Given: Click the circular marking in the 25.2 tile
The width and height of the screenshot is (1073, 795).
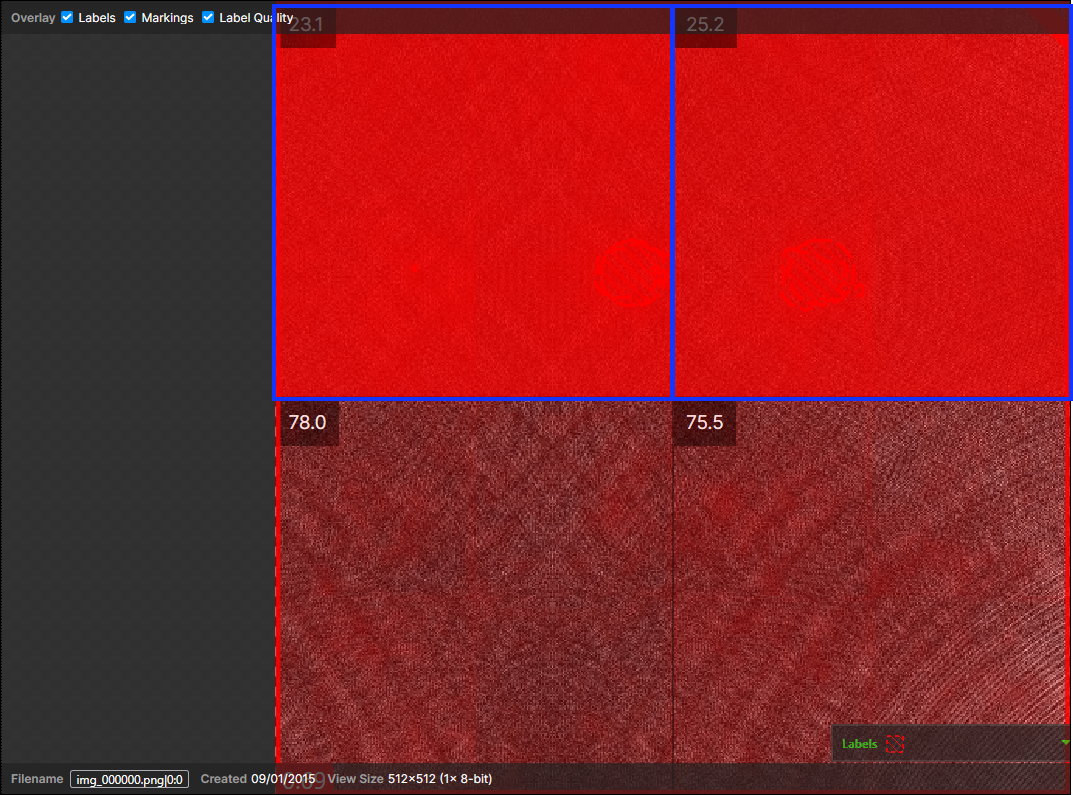Looking at the screenshot, I should 816,272.
